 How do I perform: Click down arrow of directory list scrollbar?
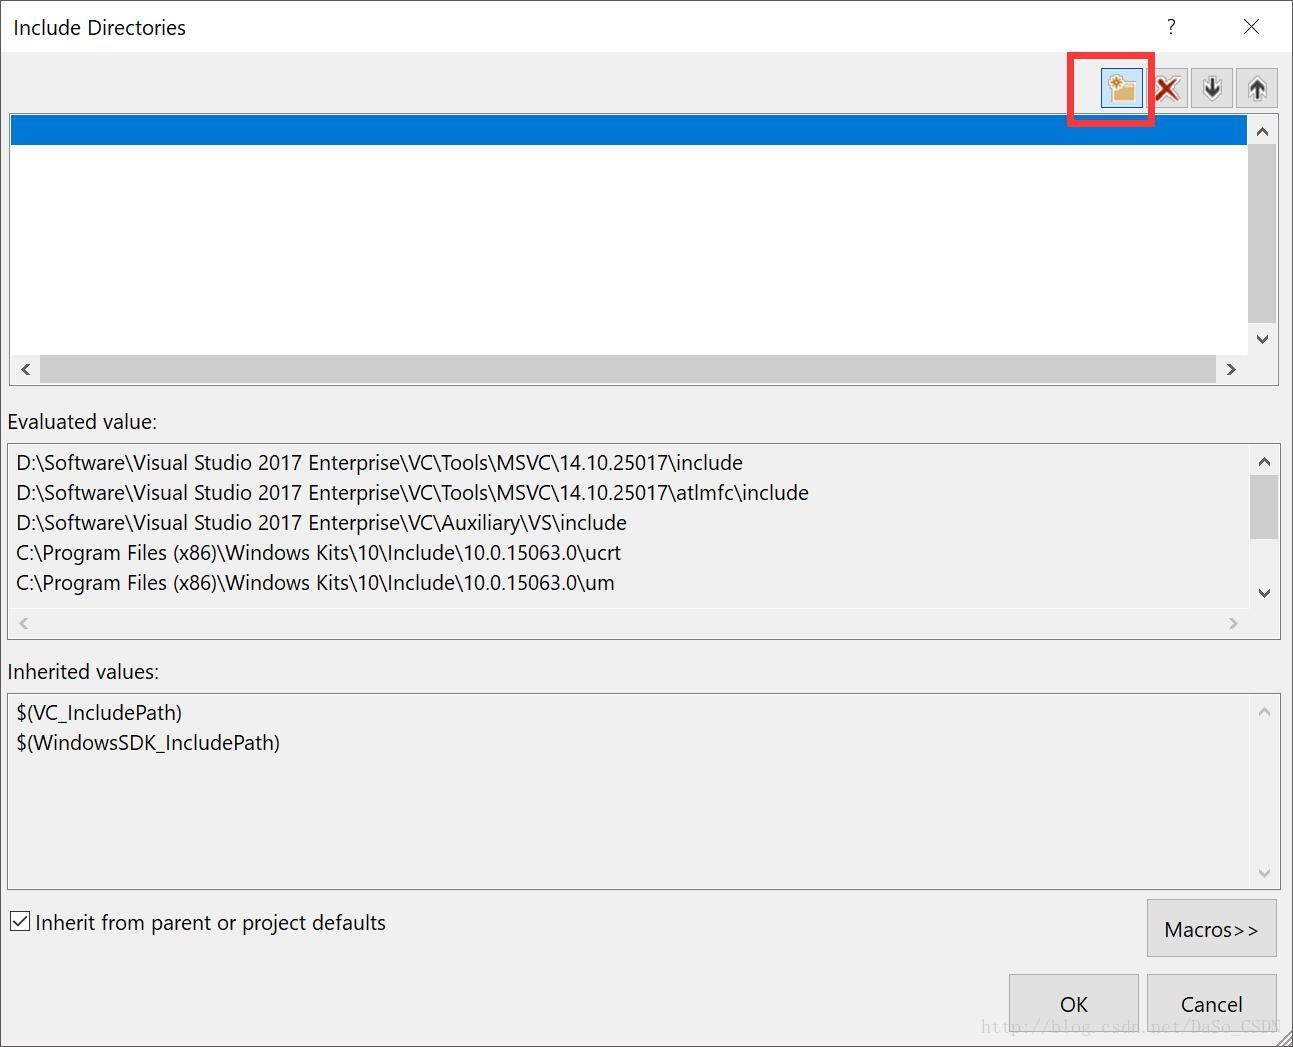(1262, 339)
